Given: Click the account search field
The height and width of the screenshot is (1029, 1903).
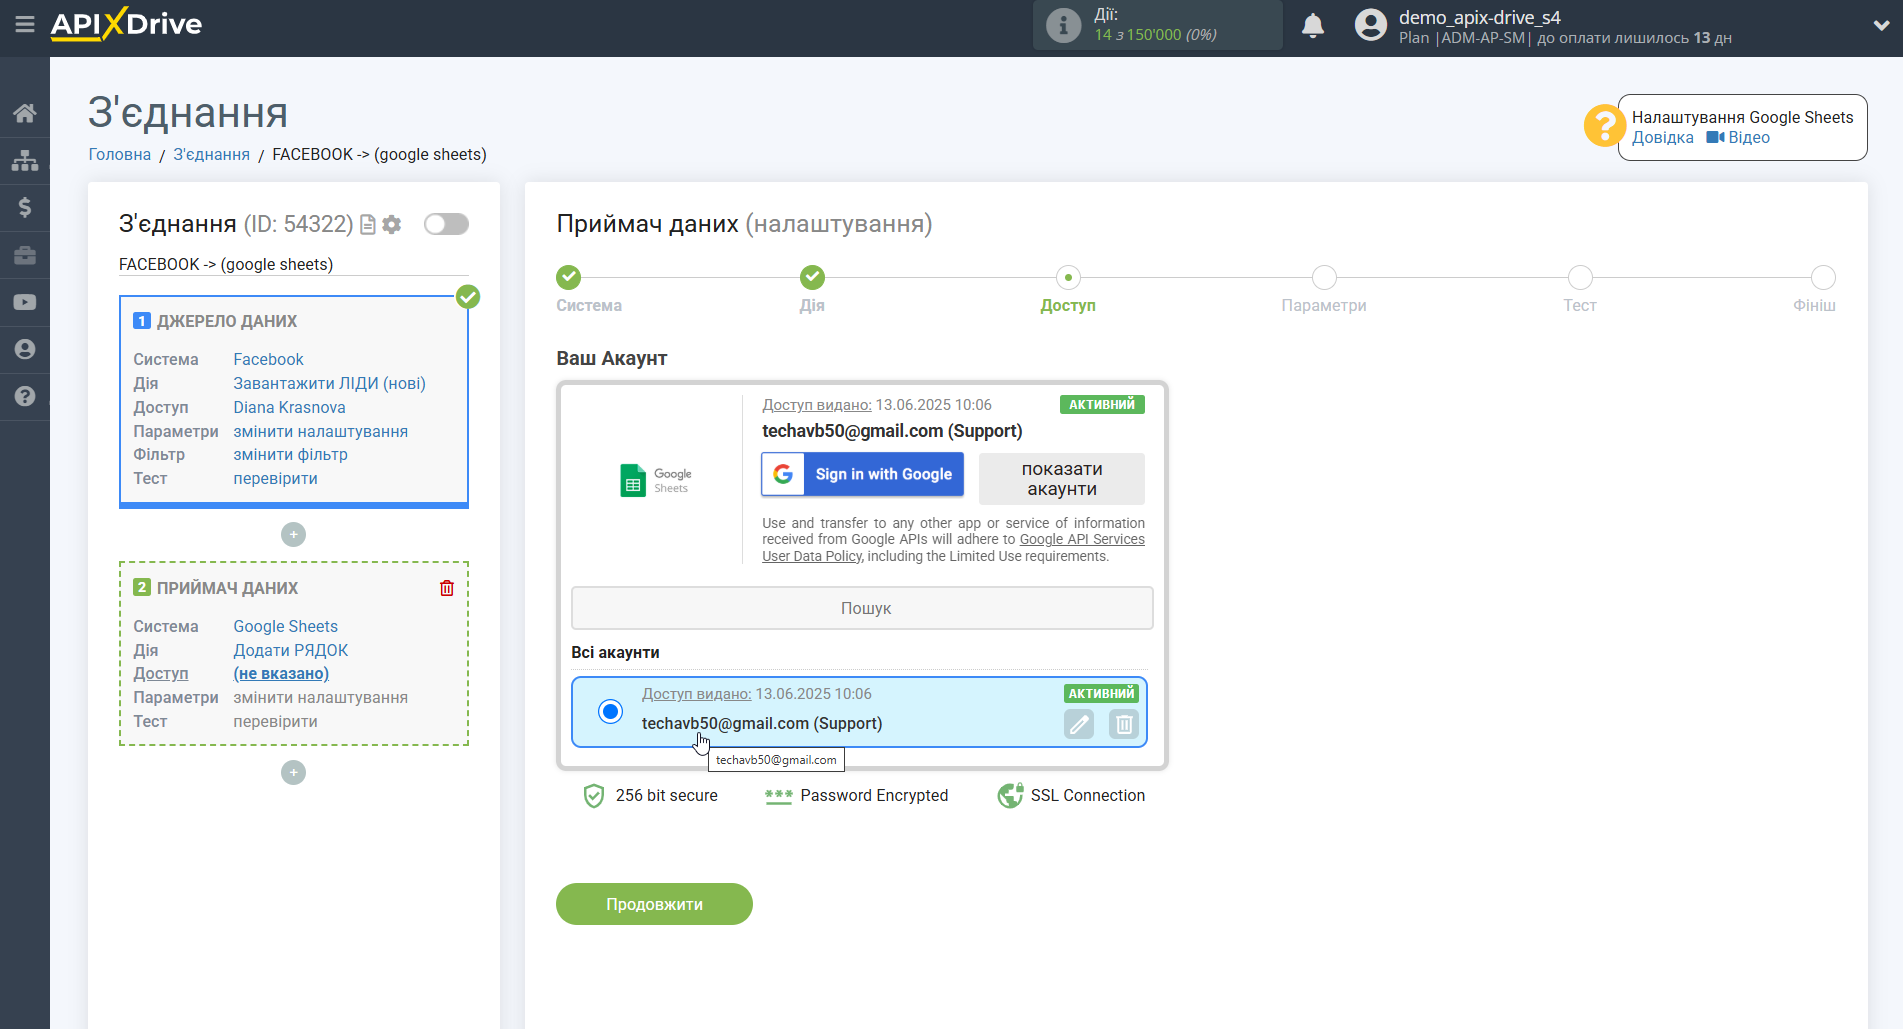Looking at the screenshot, I should click(x=862, y=608).
